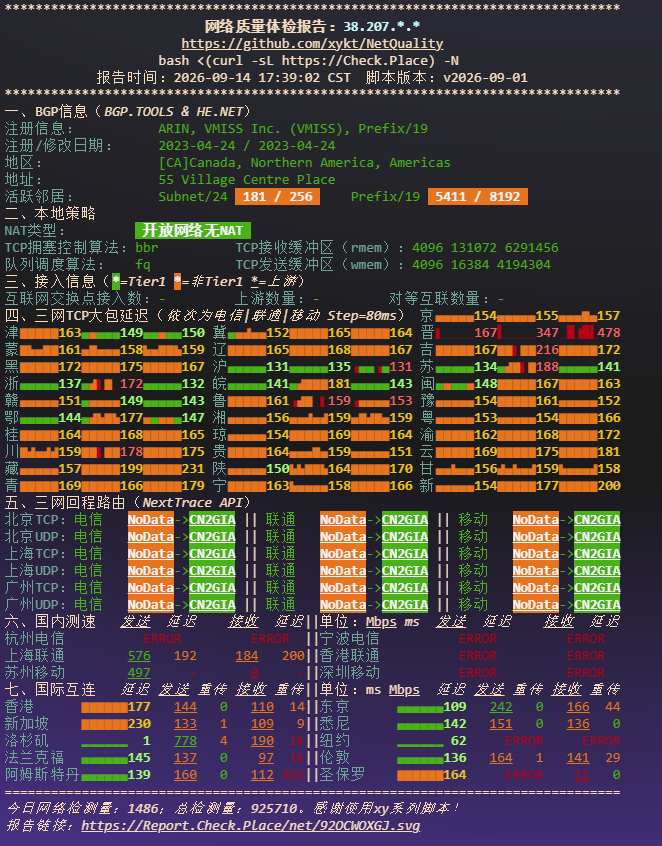Select the queue scheduler value fq
The image size is (662, 846).
(143, 264)
